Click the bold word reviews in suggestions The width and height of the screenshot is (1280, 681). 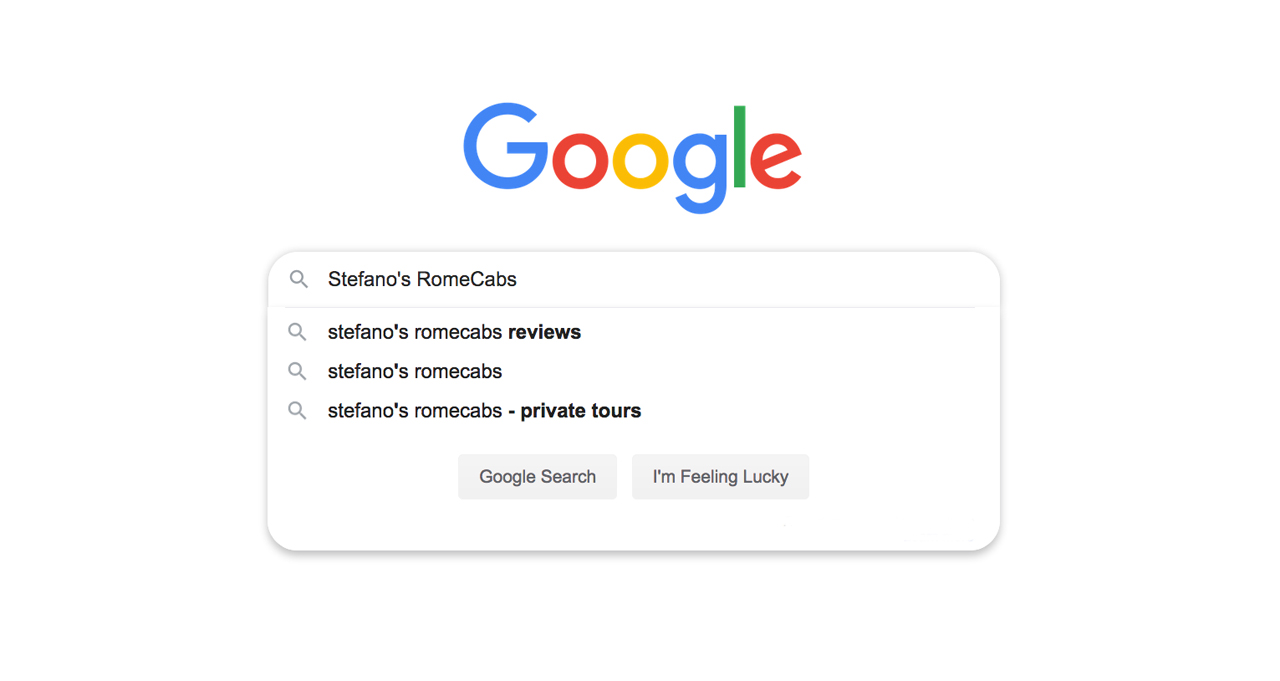[544, 332]
